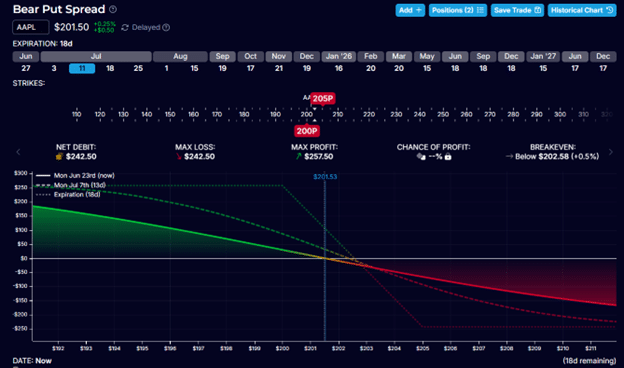Viewport: 624px width, 368px height.
Task: Click the 200P strike marker
Action: (x=306, y=131)
